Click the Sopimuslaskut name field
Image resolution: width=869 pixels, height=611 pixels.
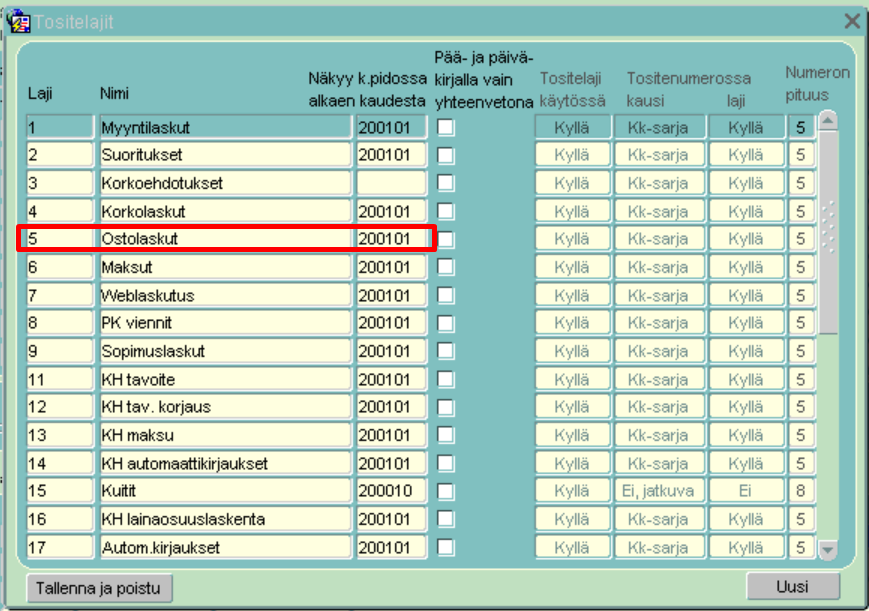[x=226, y=351]
